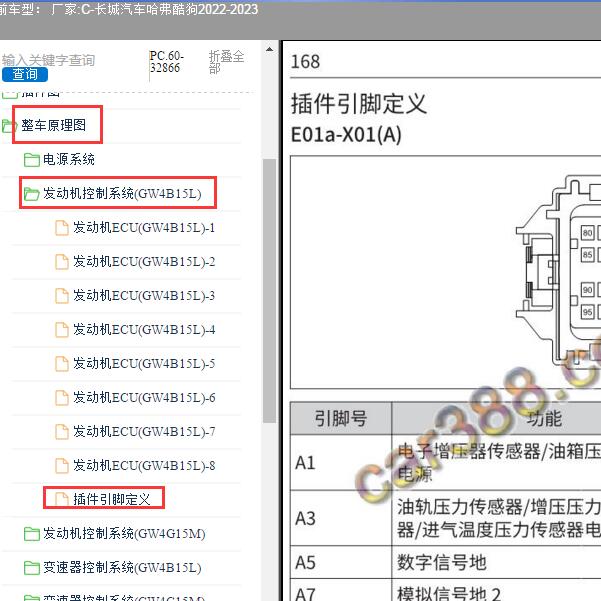601x601 pixels.
Task: Expand the 变速器控制系统(GW4B15L) folder icon
Action: [31, 568]
